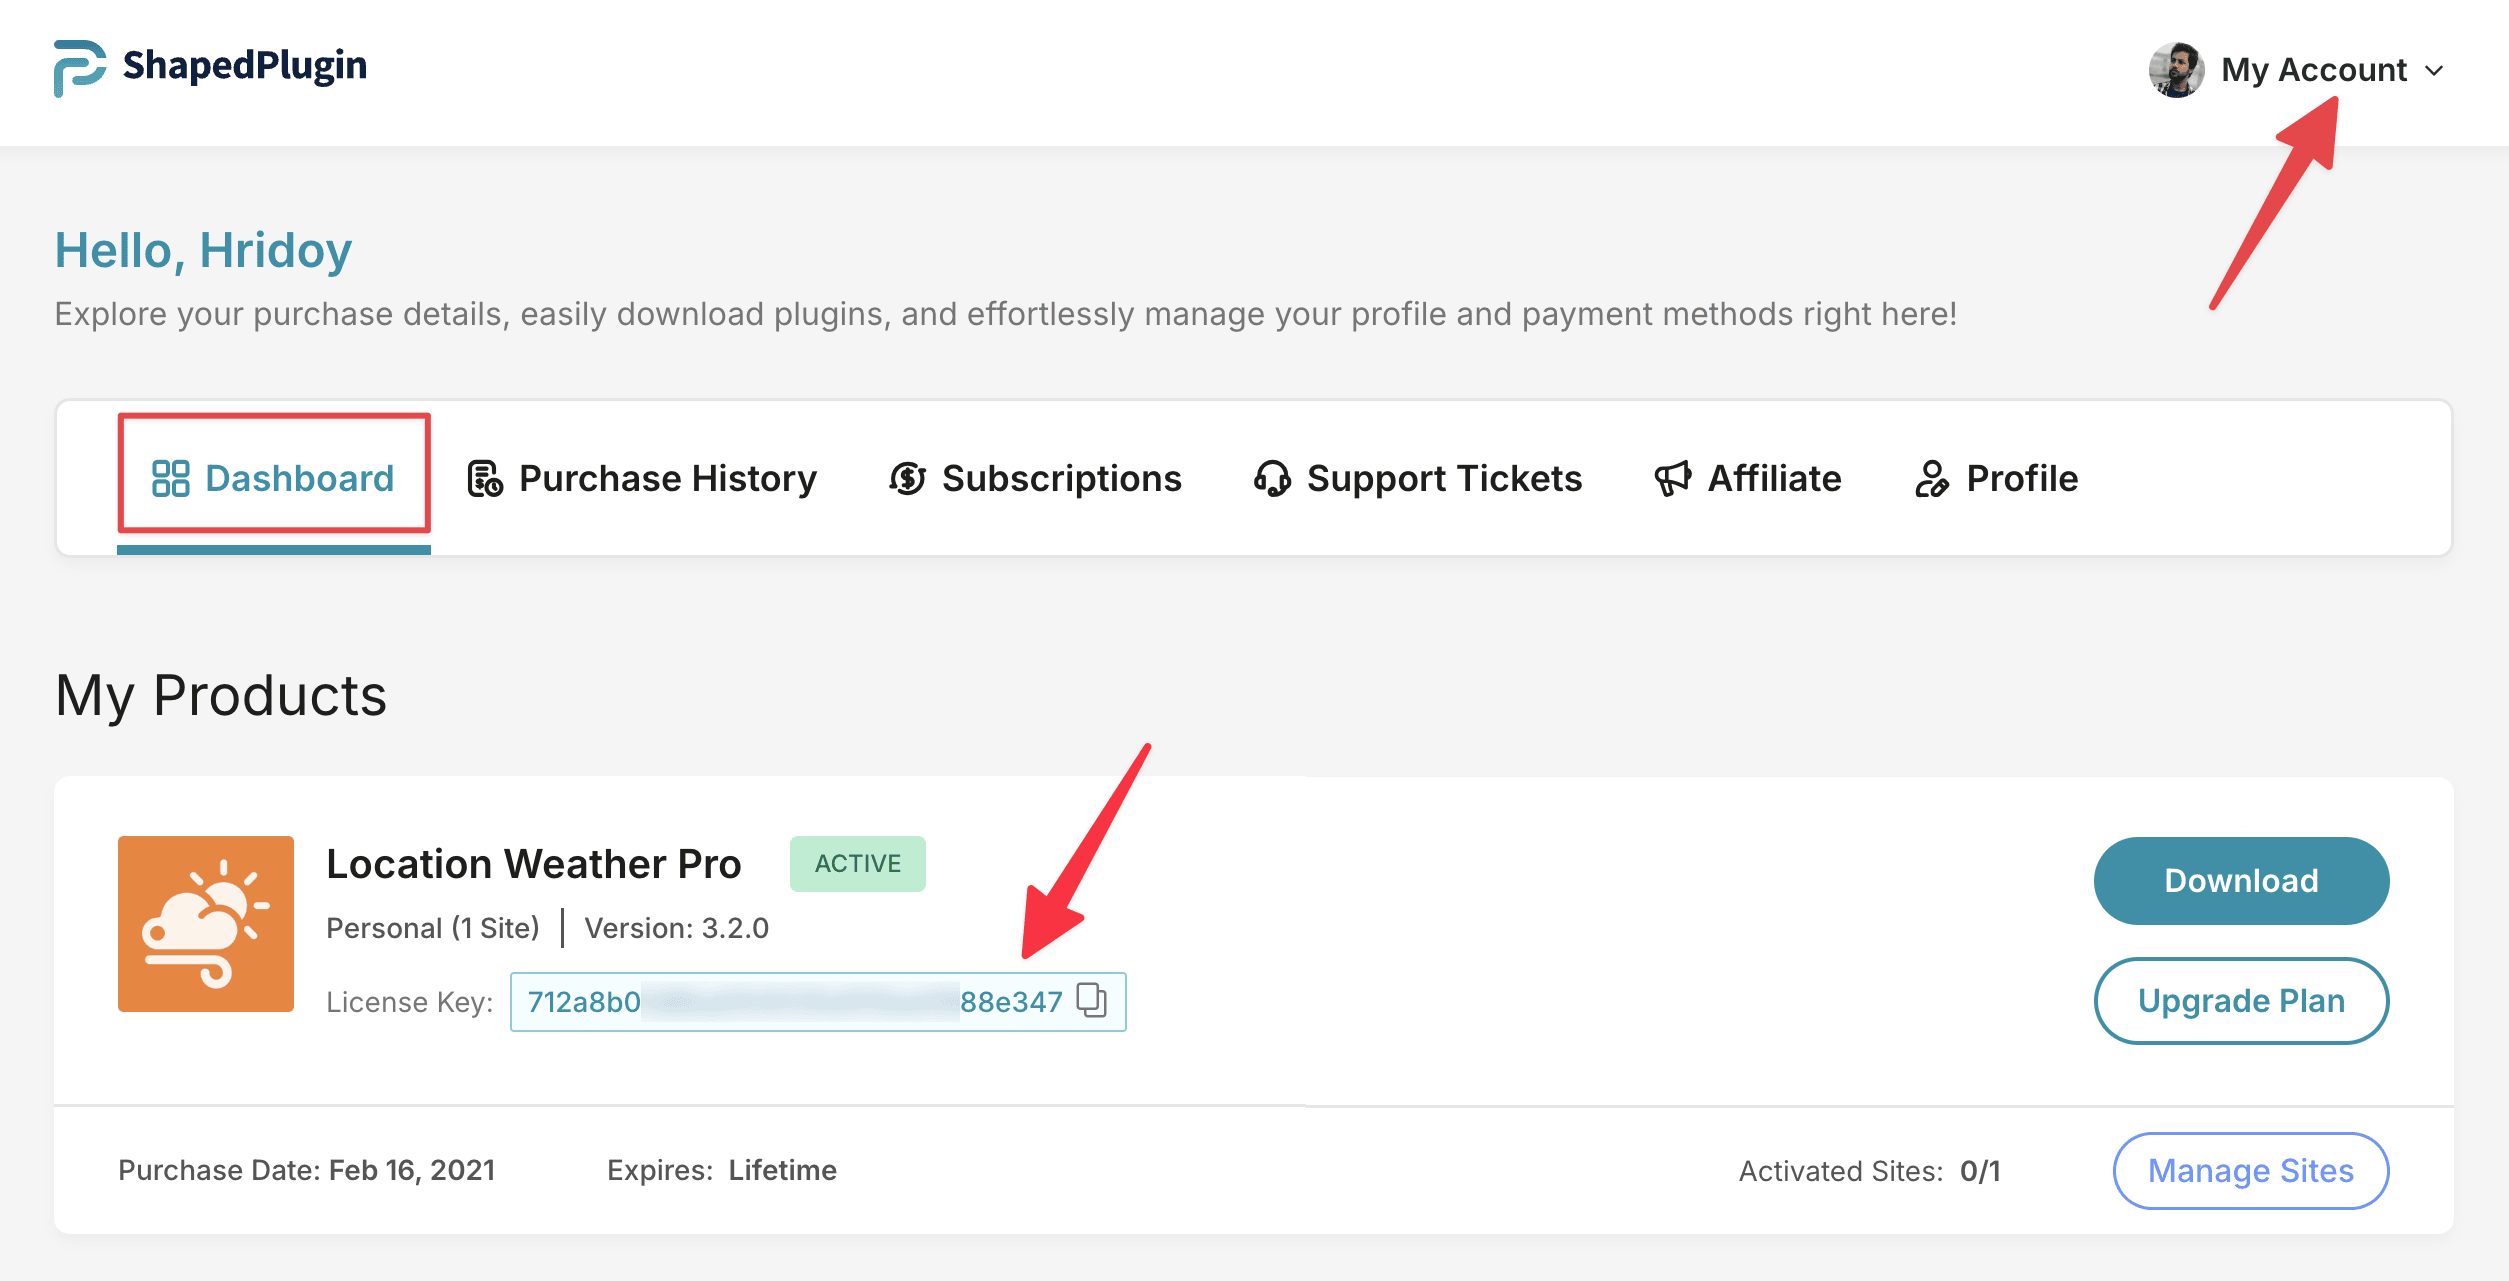
Task: Click the 'Expires: Lifetime' text
Action: [722, 1170]
